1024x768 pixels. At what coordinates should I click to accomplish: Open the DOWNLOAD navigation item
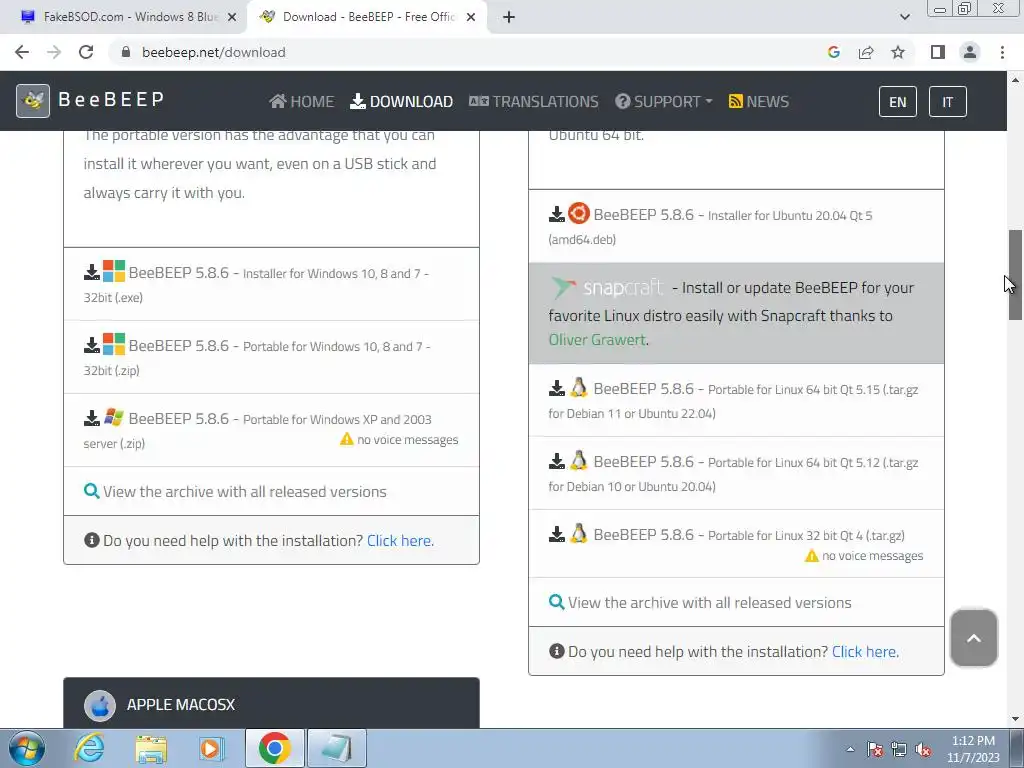pyautogui.click(x=402, y=101)
